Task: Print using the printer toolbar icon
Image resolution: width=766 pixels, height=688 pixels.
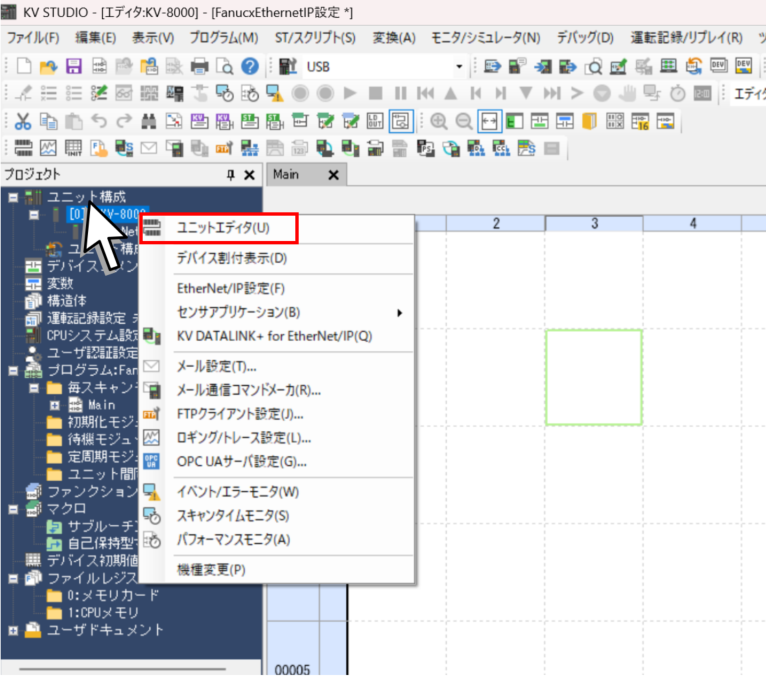Action: pyautogui.click(x=199, y=66)
